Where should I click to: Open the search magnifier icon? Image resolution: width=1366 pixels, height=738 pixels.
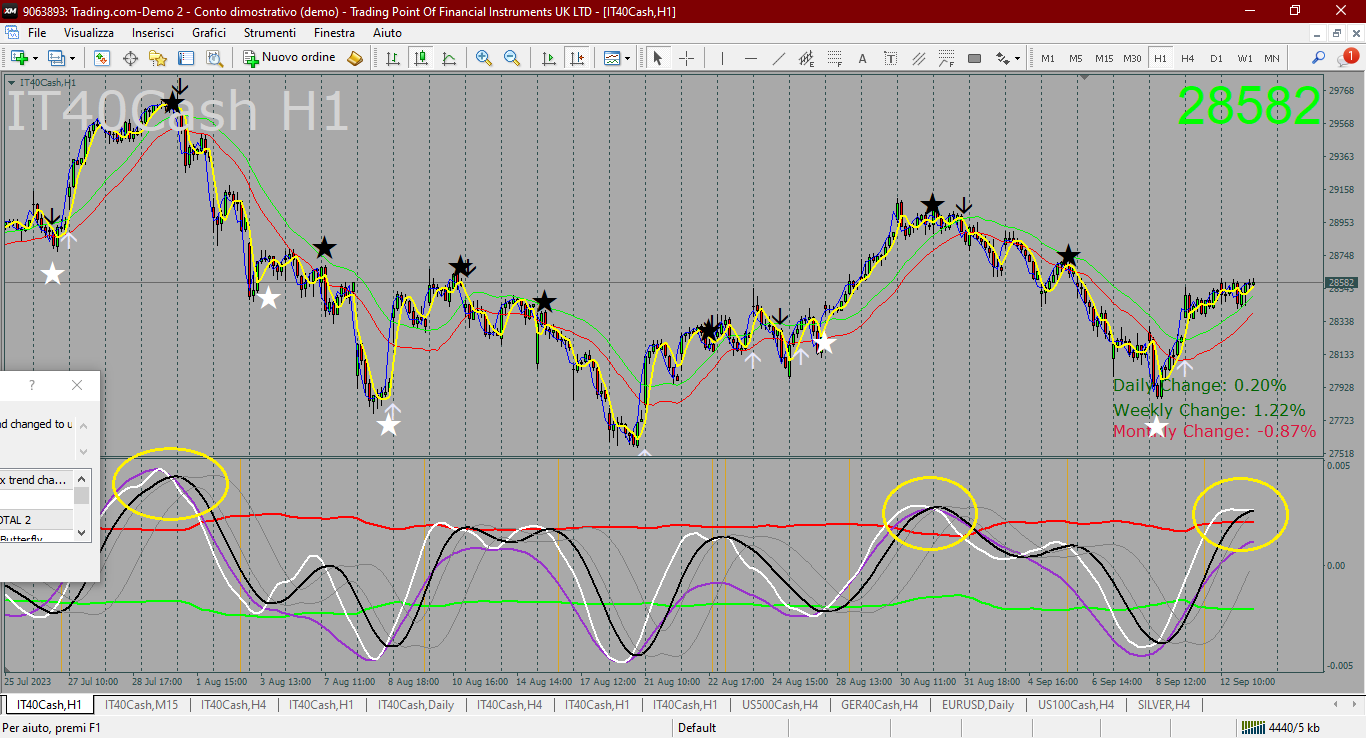tap(1319, 58)
